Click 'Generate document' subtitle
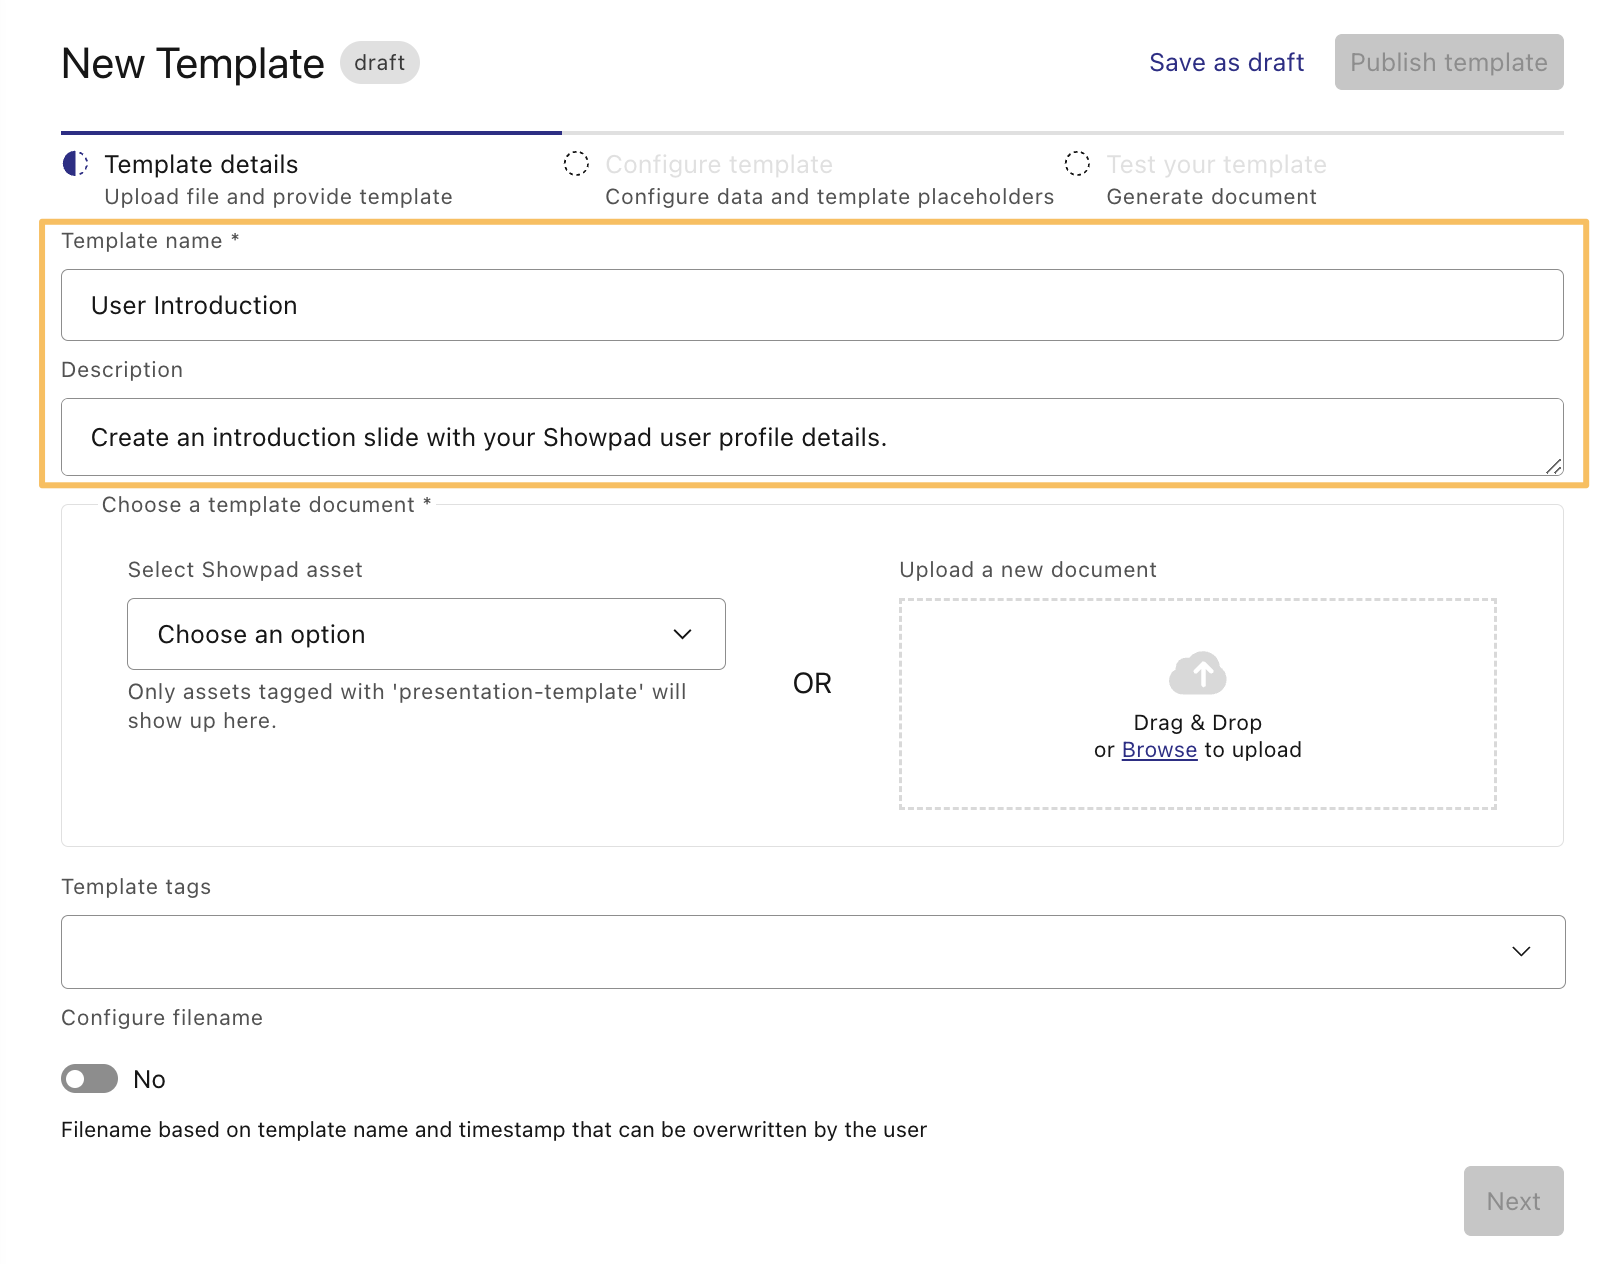This screenshot has height=1264, width=1624. coord(1211,197)
